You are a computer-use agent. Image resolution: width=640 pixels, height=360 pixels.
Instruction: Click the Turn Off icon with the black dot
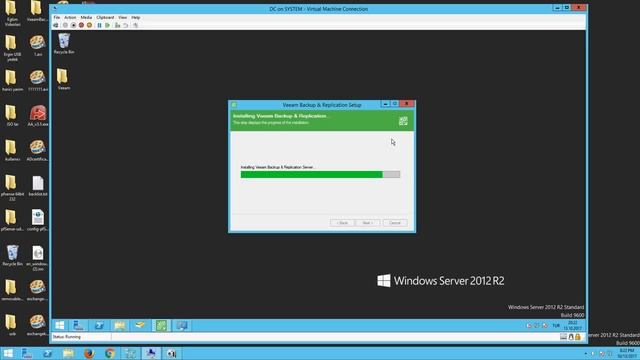73,25
